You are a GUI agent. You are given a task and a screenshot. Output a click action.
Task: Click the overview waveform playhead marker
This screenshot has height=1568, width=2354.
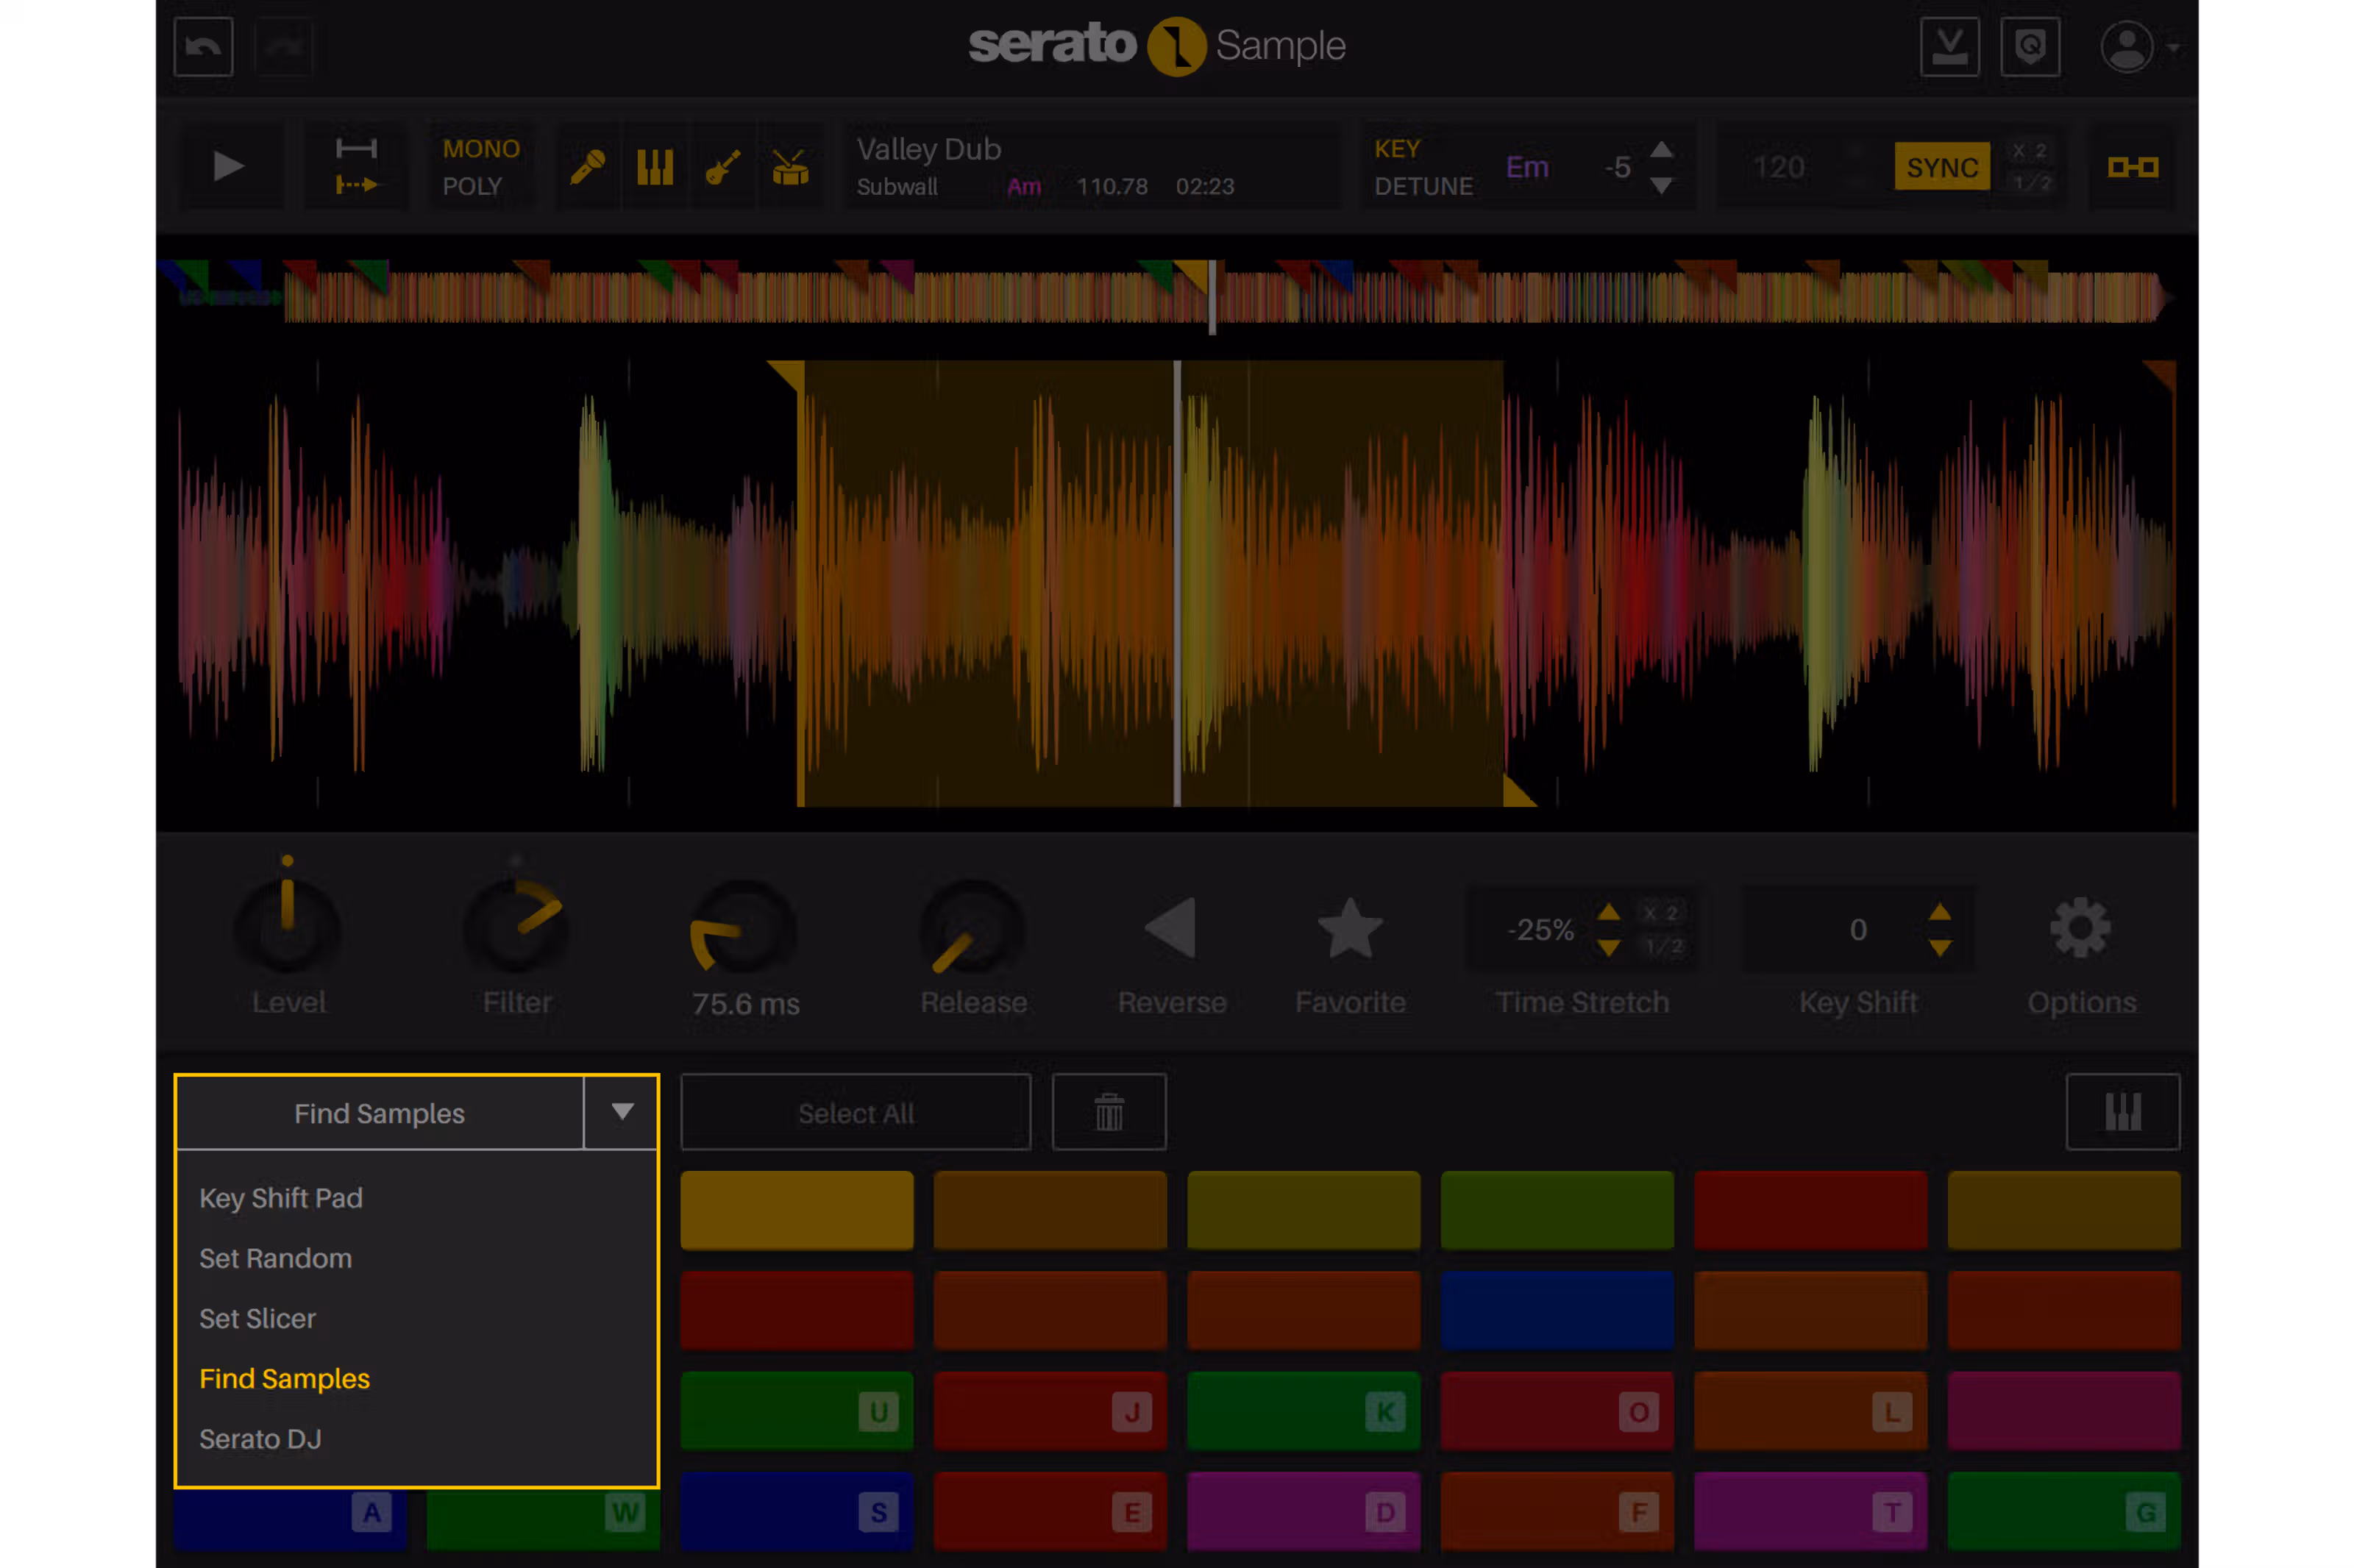coord(1212,297)
